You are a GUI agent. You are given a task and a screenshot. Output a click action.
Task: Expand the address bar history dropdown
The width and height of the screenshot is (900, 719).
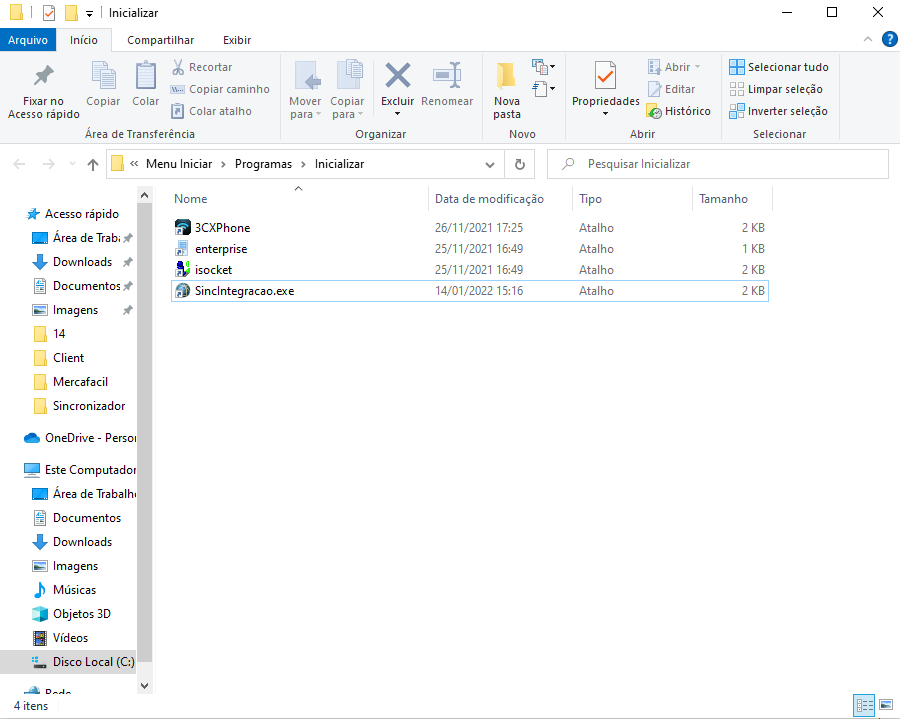[x=490, y=164]
